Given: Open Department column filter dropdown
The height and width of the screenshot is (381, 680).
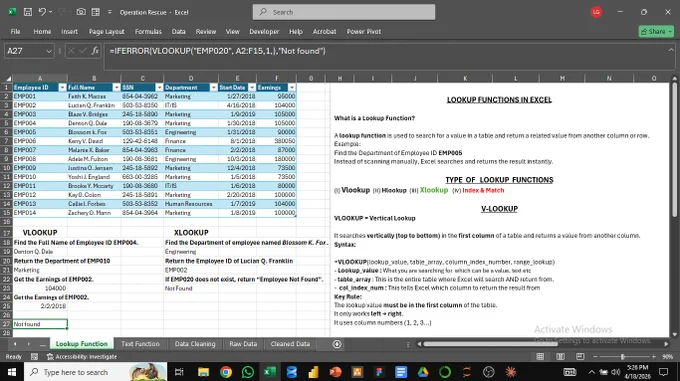Looking at the screenshot, I should (x=213, y=88).
